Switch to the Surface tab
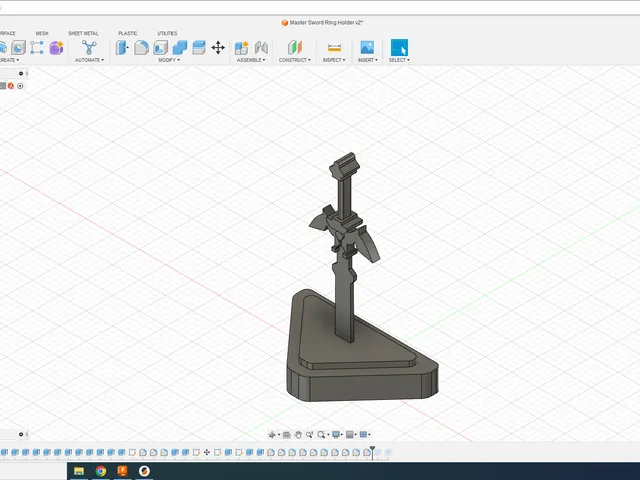This screenshot has width=640, height=480. pyautogui.click(x=7, y=33)
